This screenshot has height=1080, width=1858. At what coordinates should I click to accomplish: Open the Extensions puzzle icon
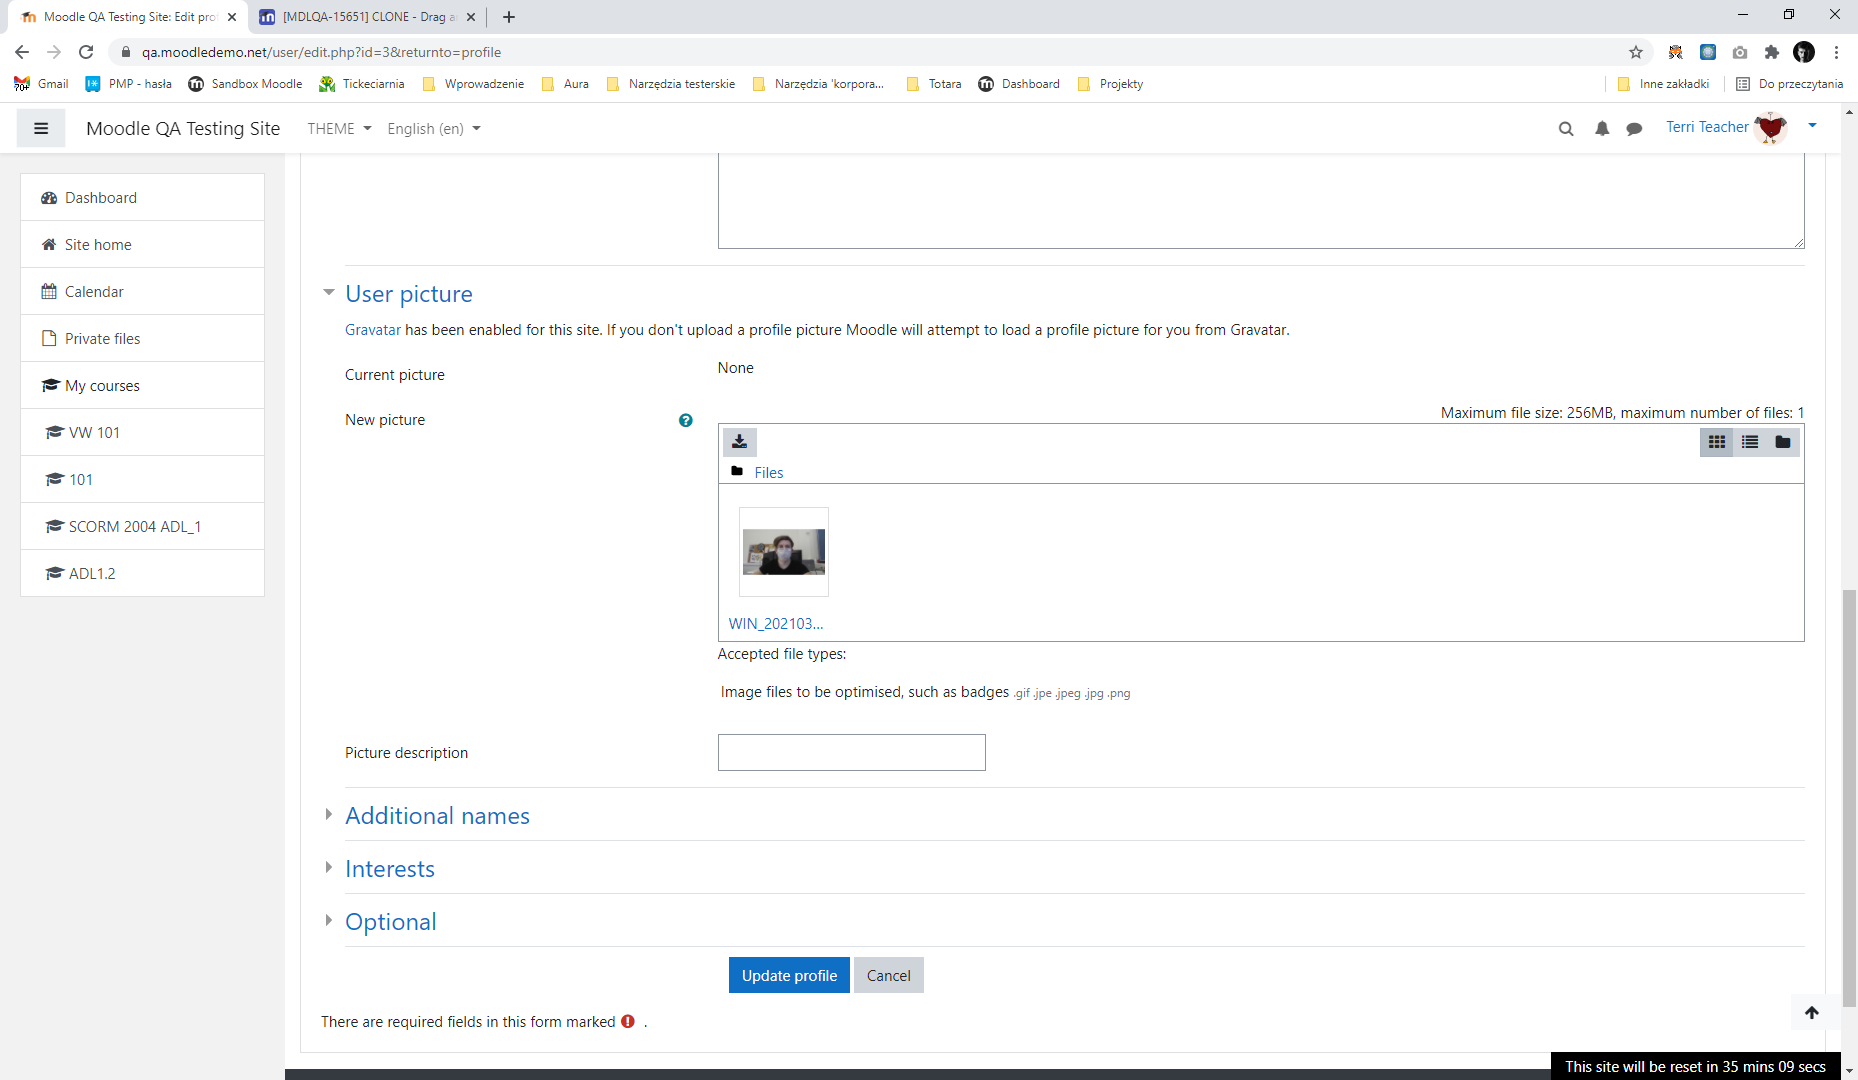pyautogui.click(x=1772, y=52)
